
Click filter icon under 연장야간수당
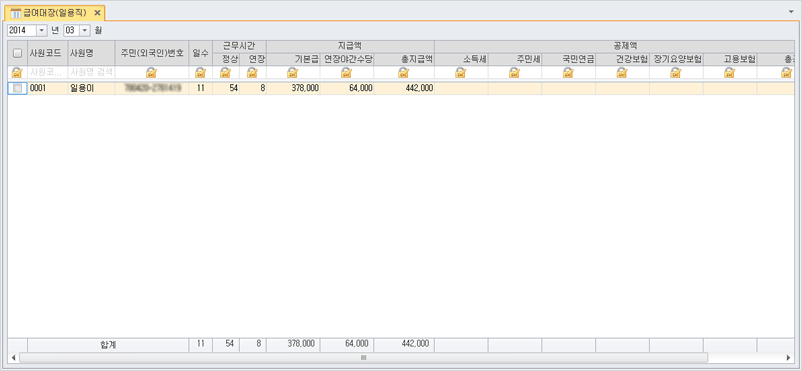(x=347, y=72)
